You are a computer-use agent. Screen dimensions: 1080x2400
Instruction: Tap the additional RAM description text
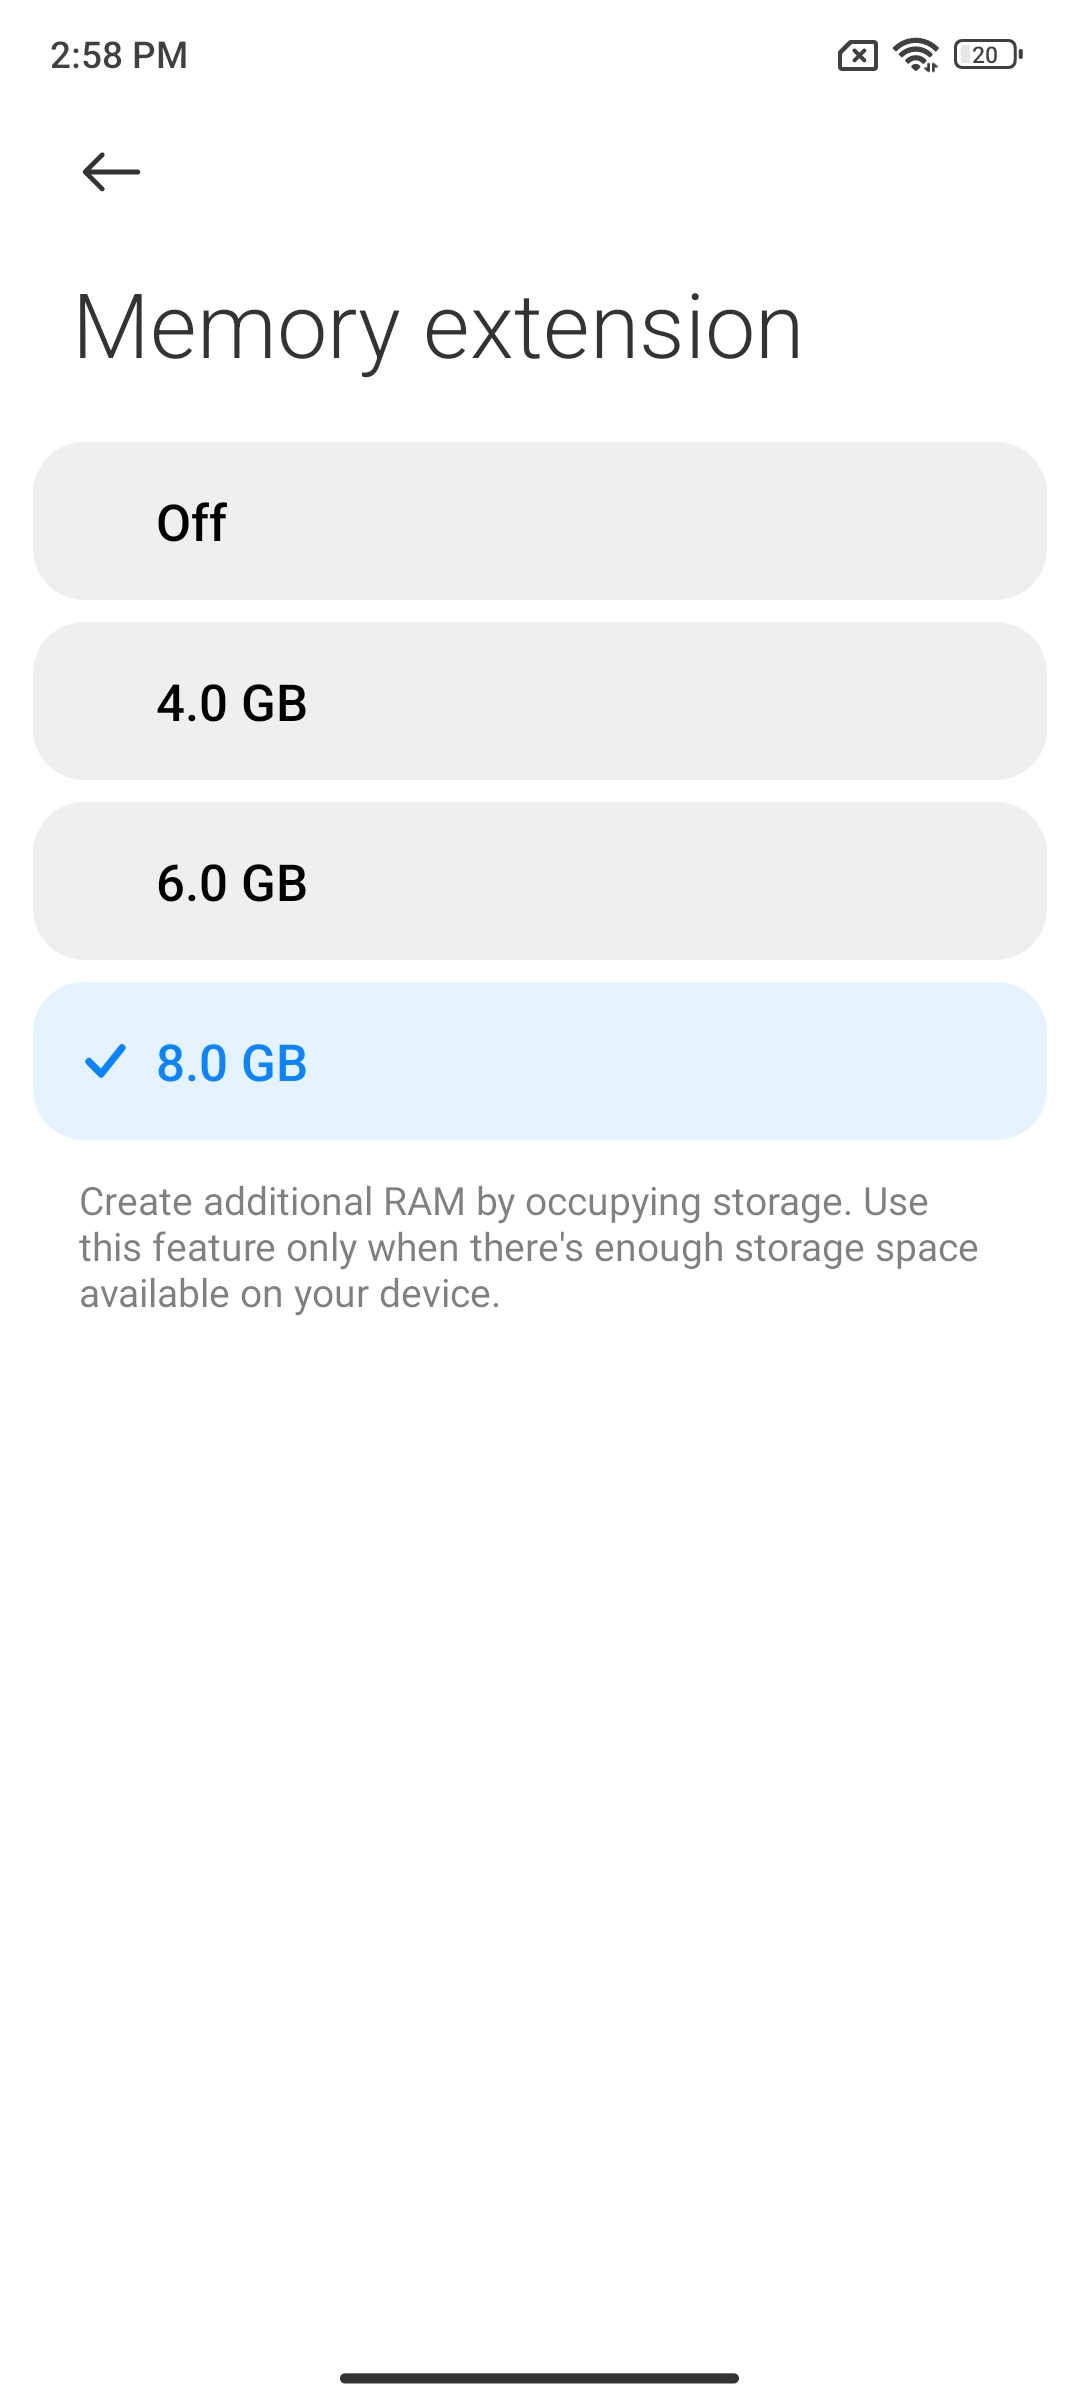[529, 1248]
